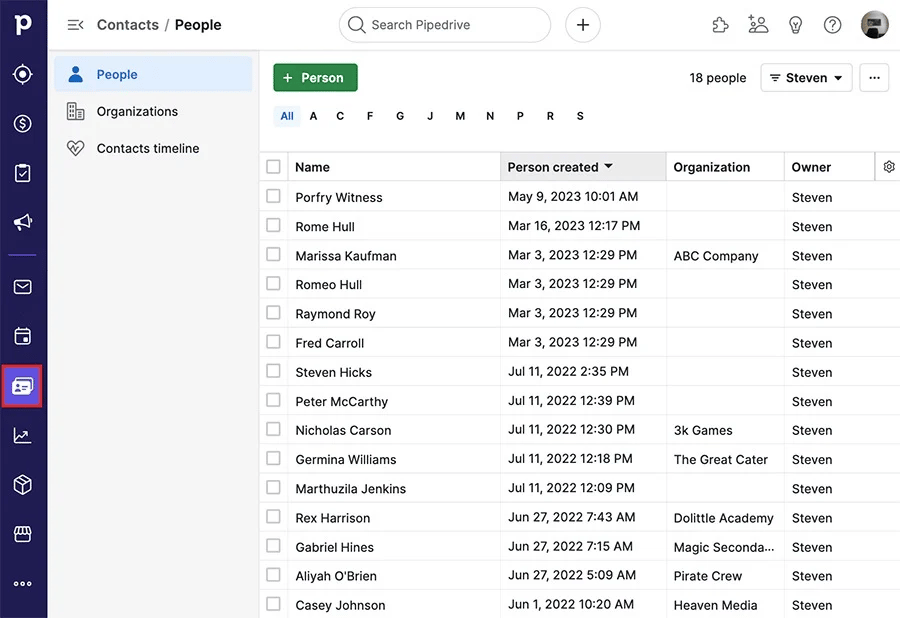Open the column settings gear above the list
This screenshot has height=618, width=900.
coord(889,166)
